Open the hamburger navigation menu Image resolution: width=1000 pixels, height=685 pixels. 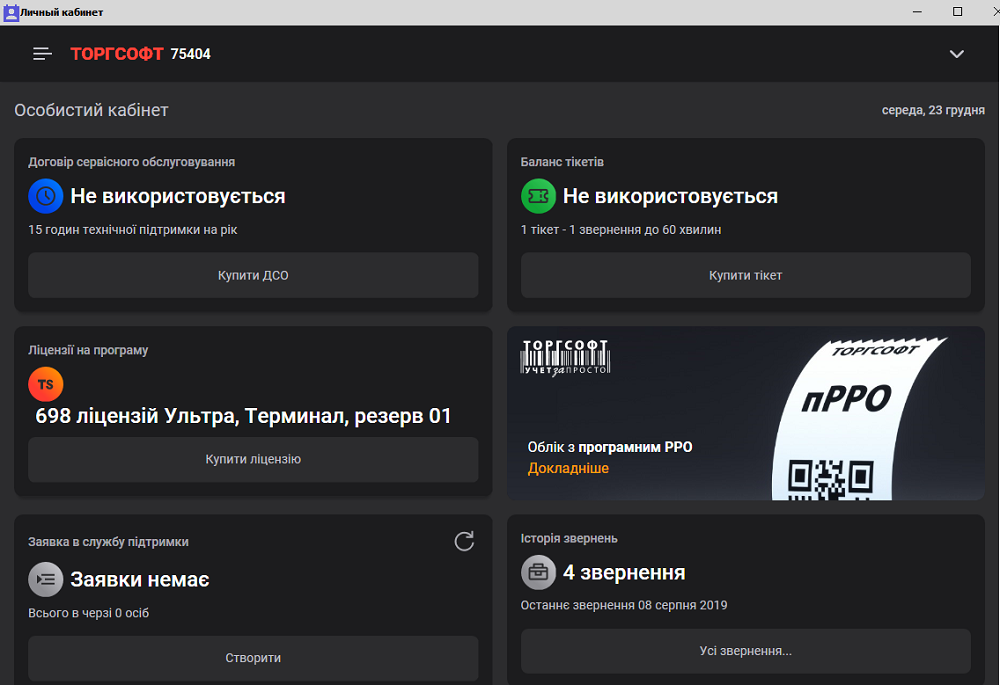point(42,54)
